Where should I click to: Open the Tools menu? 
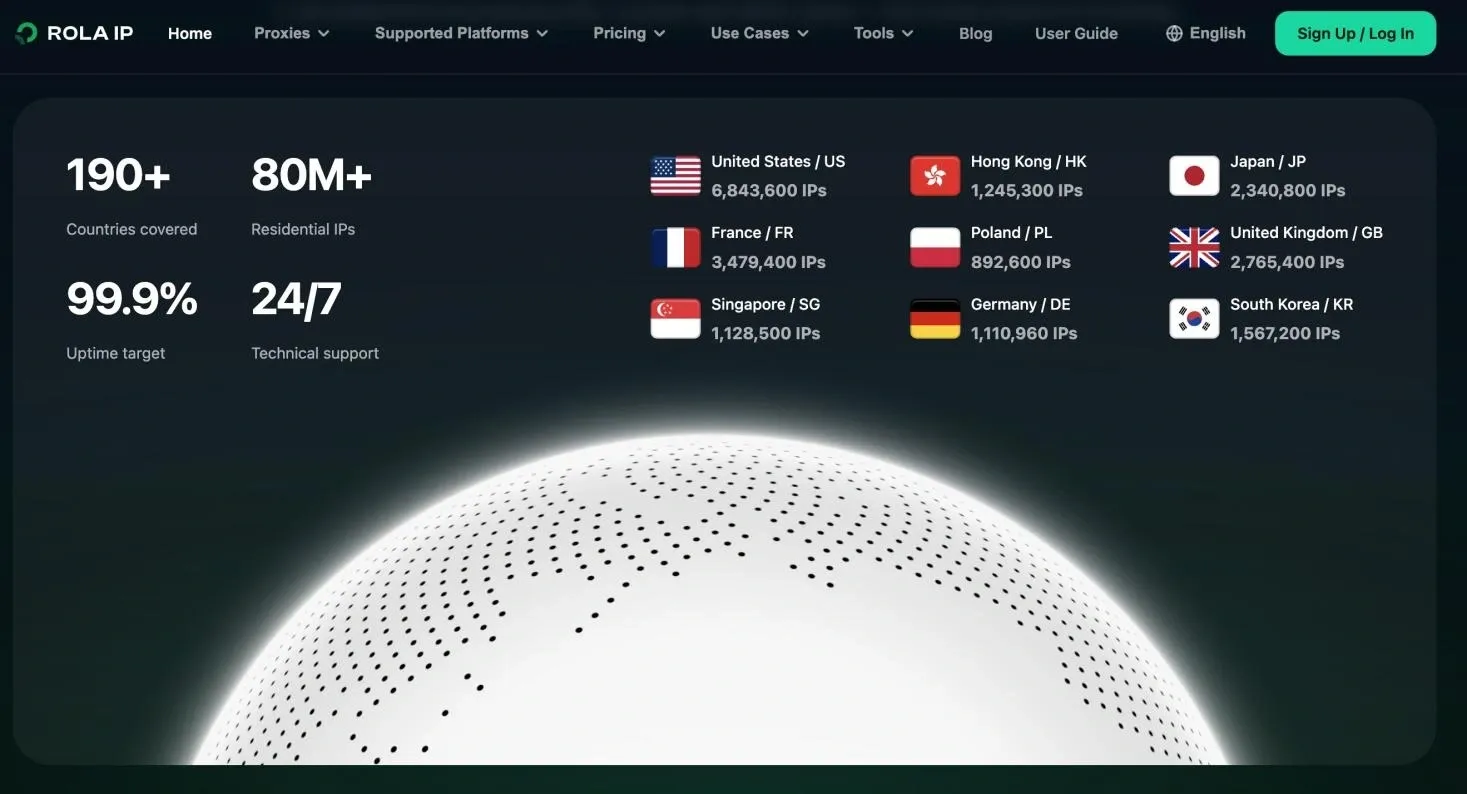[x=884, y=33]
